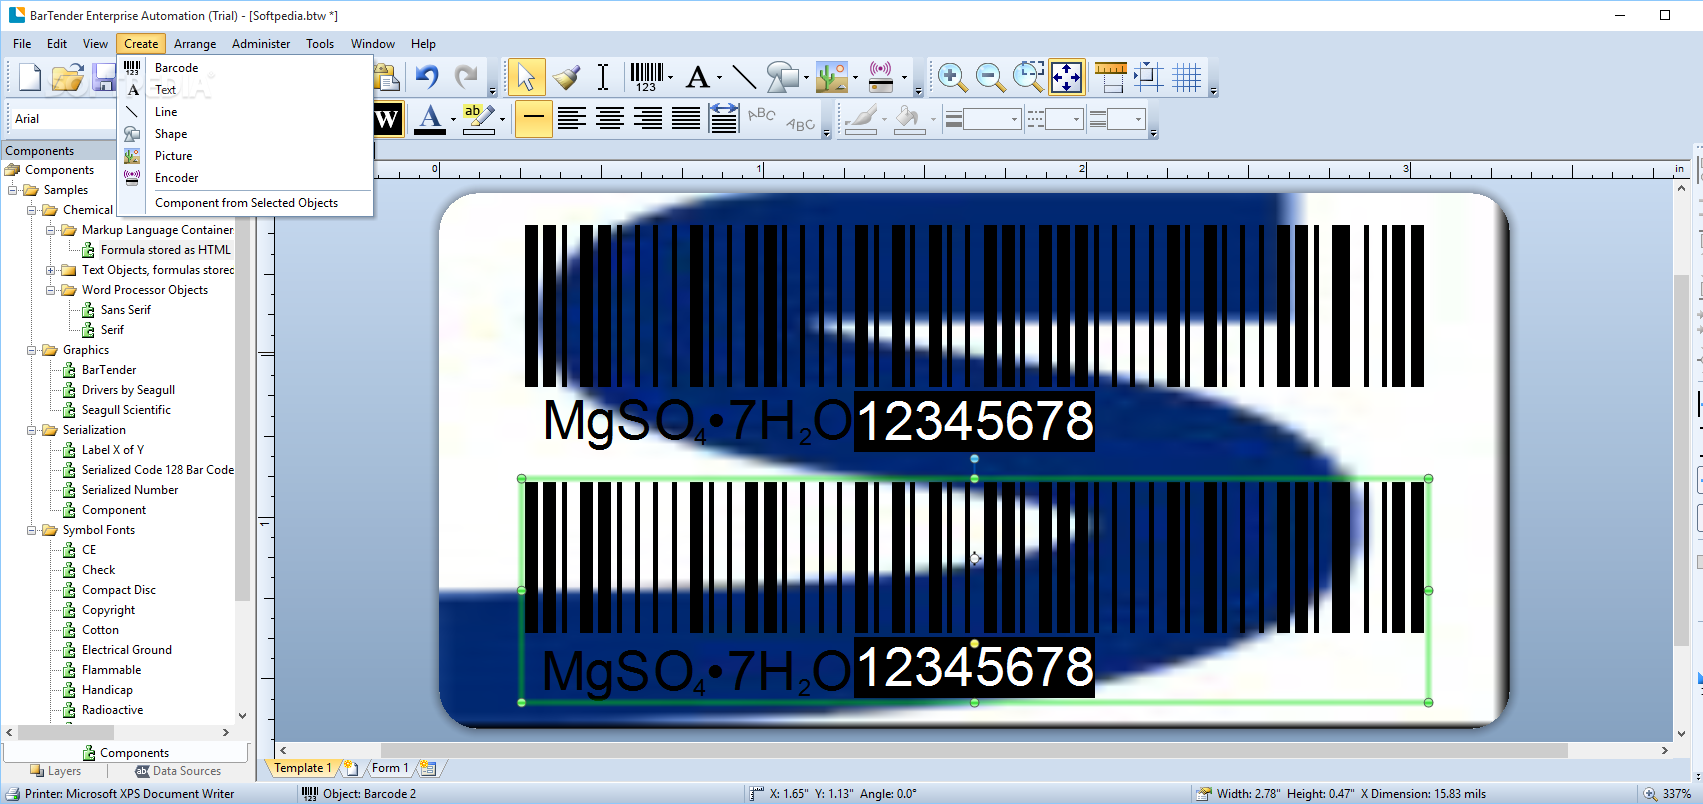Open the font color dropdown arrow
The image size is (1703, 804).
click(453, 120)
